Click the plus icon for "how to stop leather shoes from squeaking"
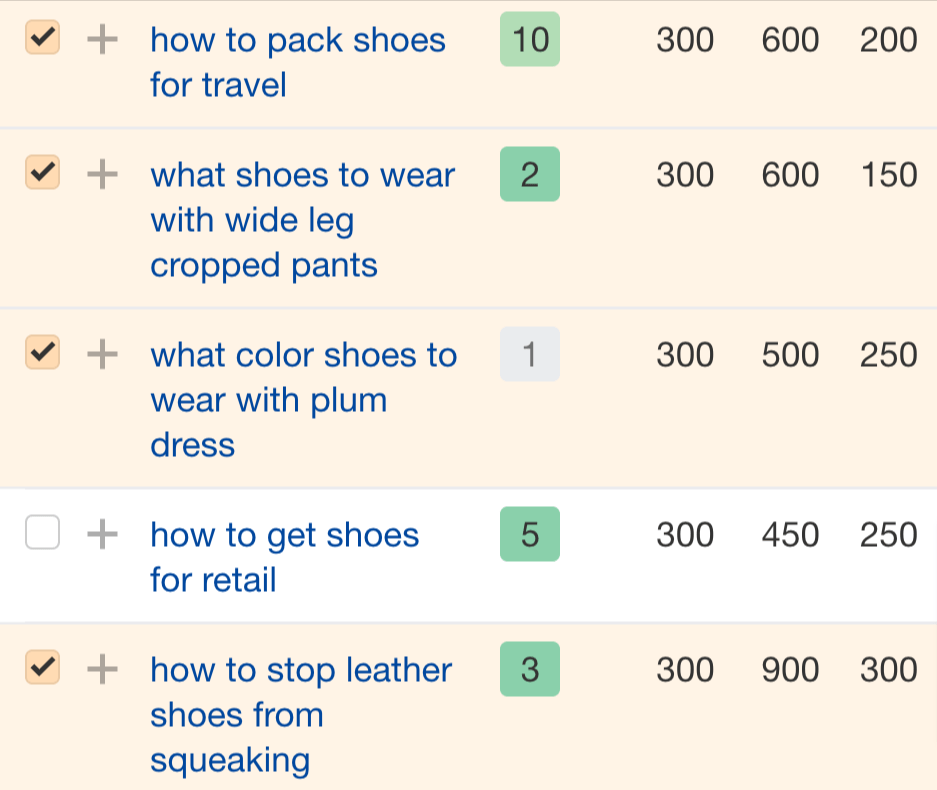The height and width of the screenshot is (790, 937). [101, 670]
